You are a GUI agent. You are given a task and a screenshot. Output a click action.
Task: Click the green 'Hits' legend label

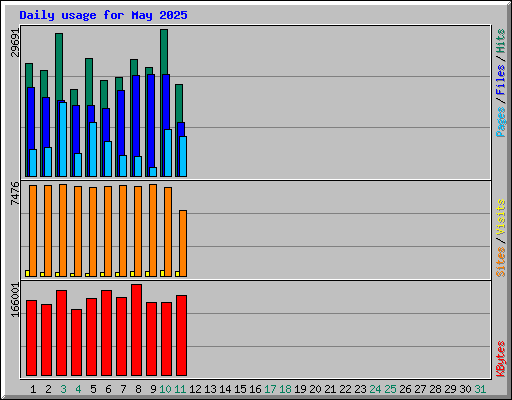(501, 41)
